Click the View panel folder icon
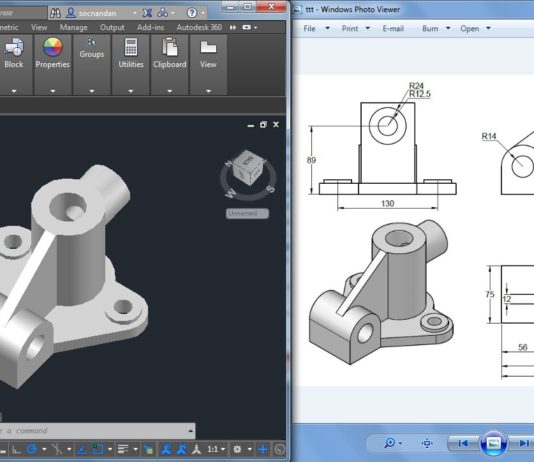 point(208,47)
